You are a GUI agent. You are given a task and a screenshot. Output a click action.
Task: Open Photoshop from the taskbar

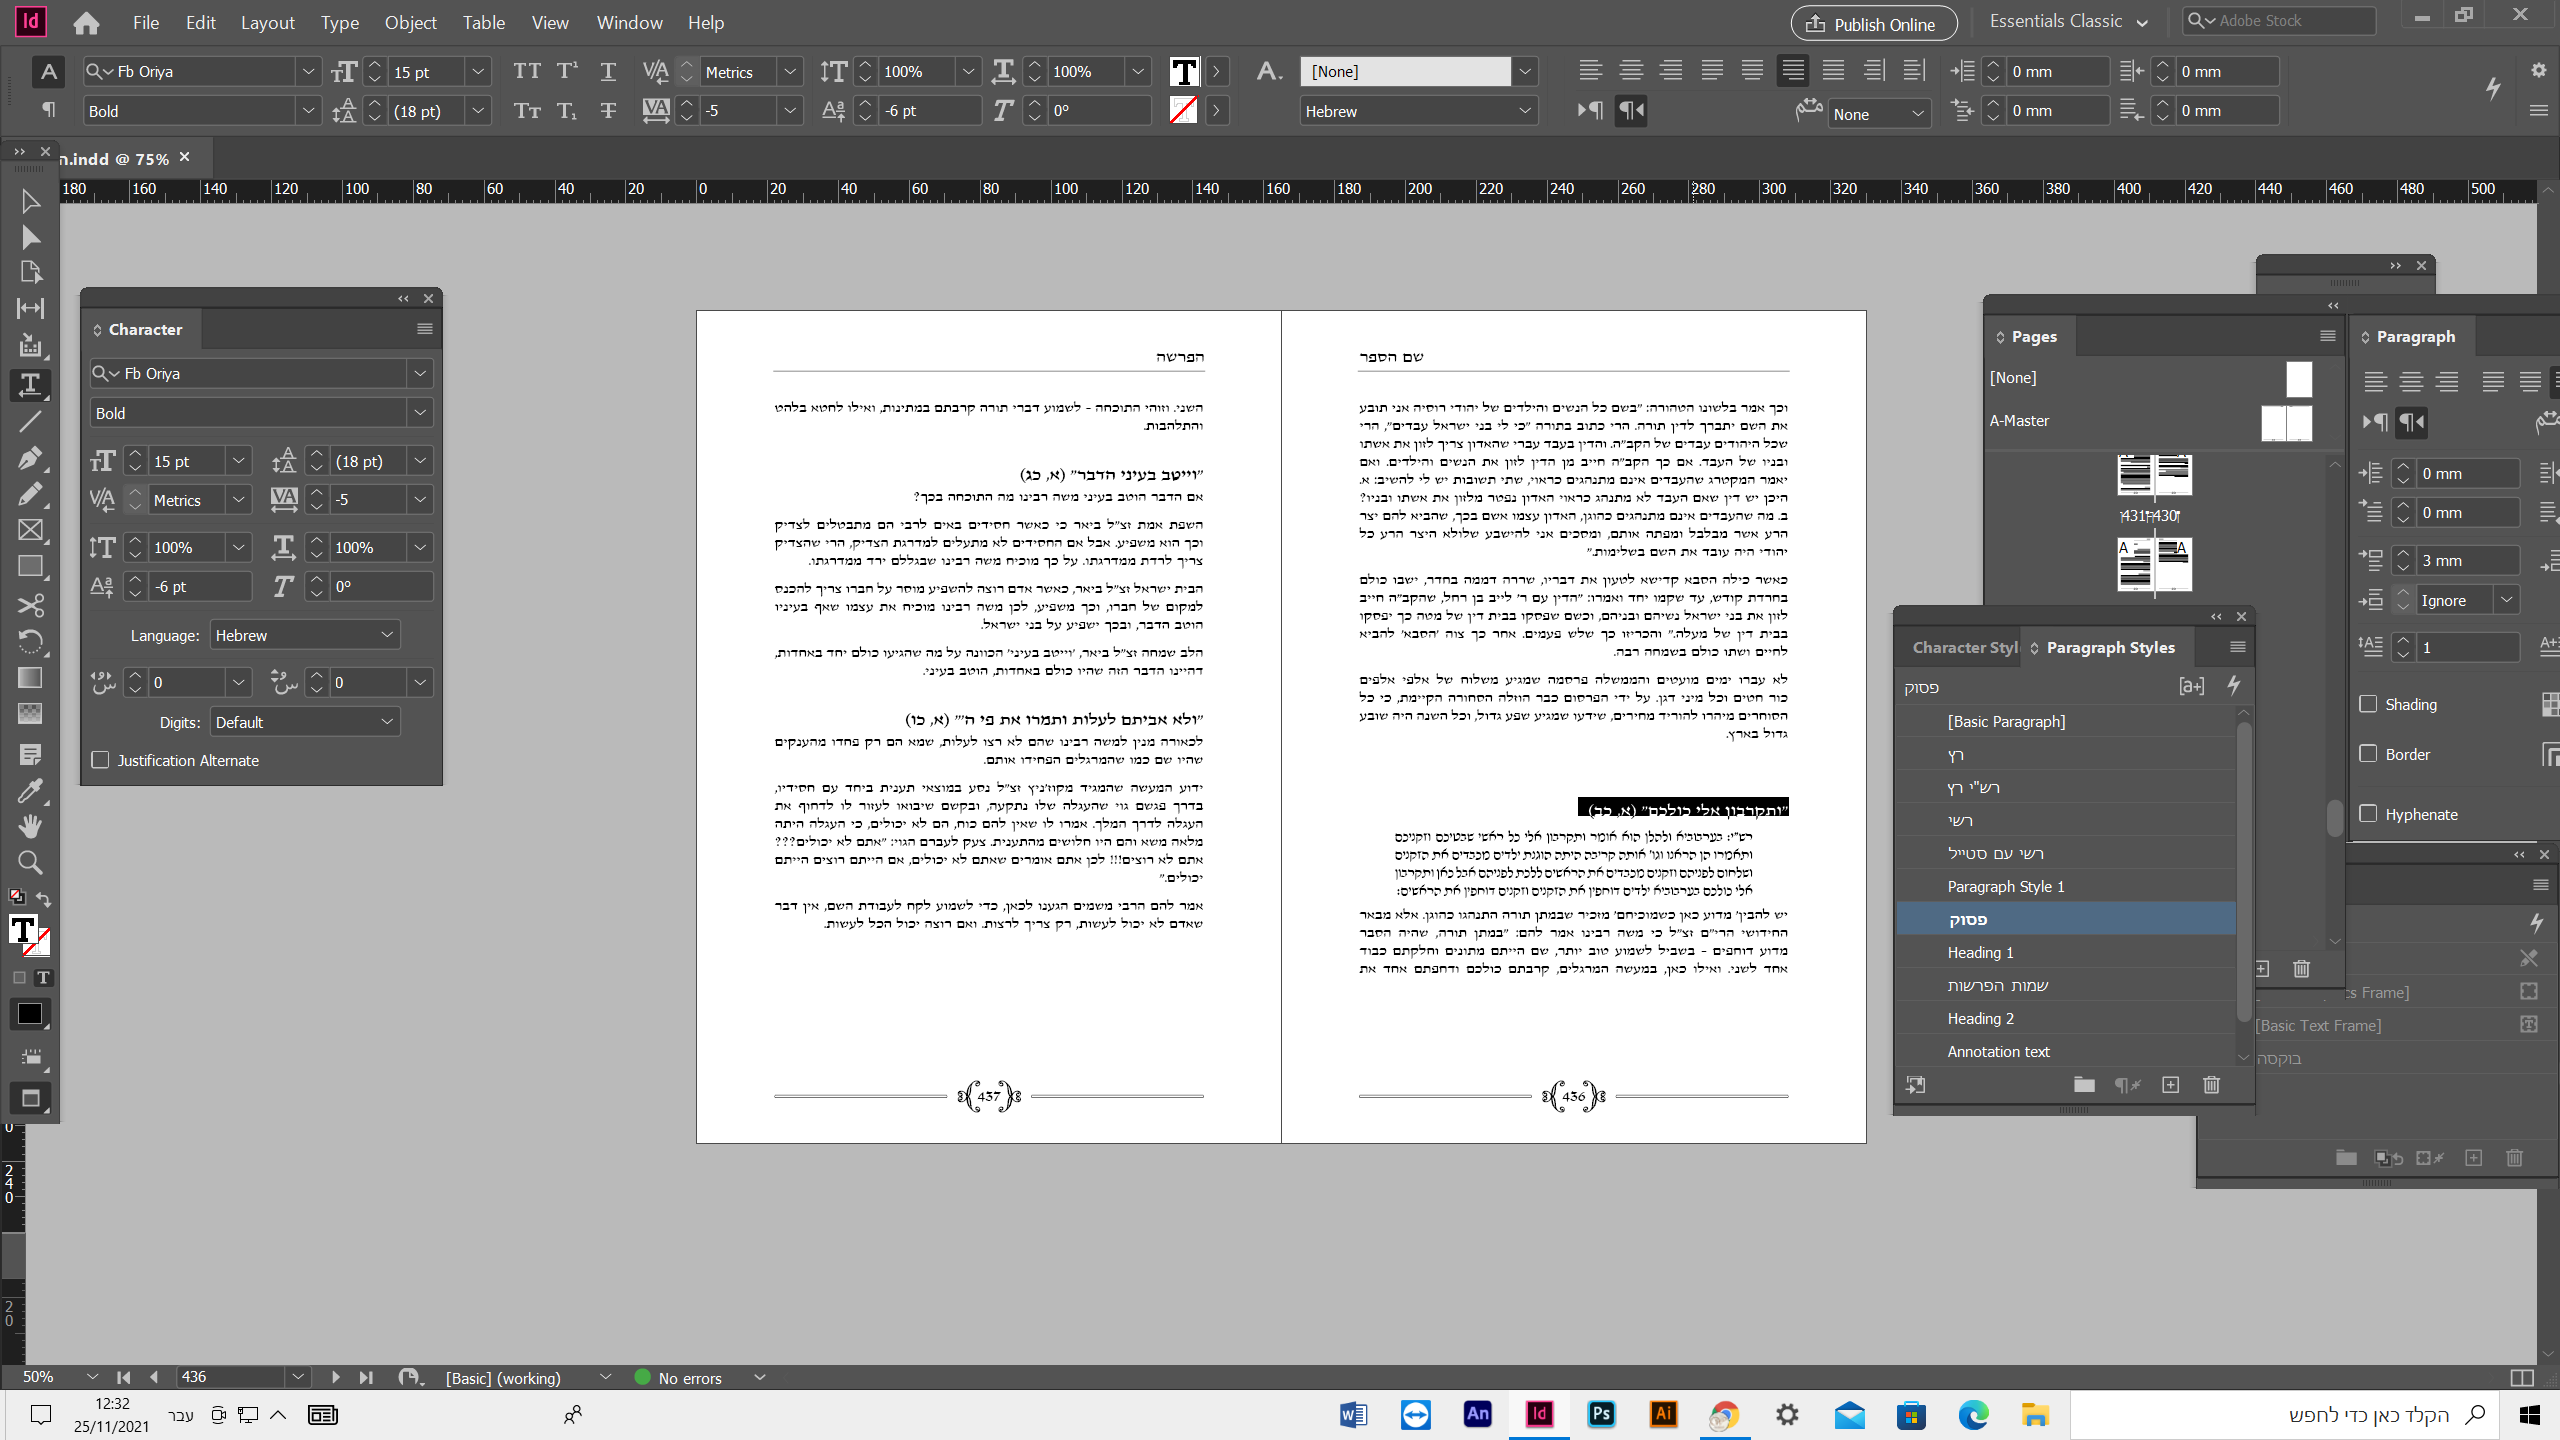click(x=1601, y=1414)
